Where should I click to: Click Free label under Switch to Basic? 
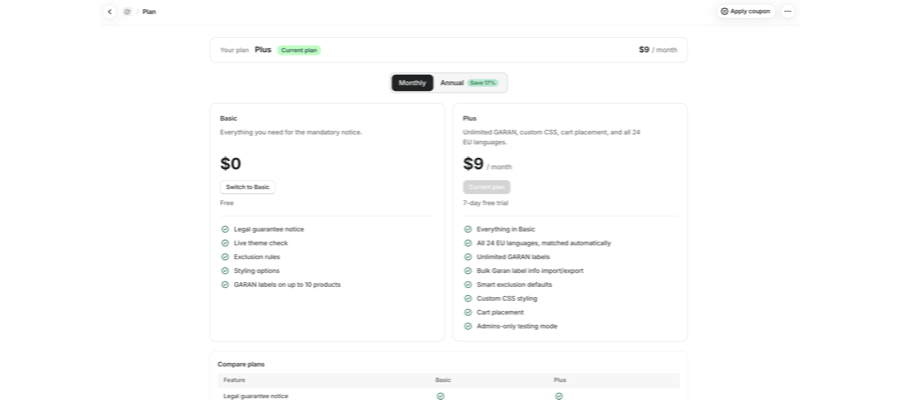pyautogui.click(x=227, y=203)
